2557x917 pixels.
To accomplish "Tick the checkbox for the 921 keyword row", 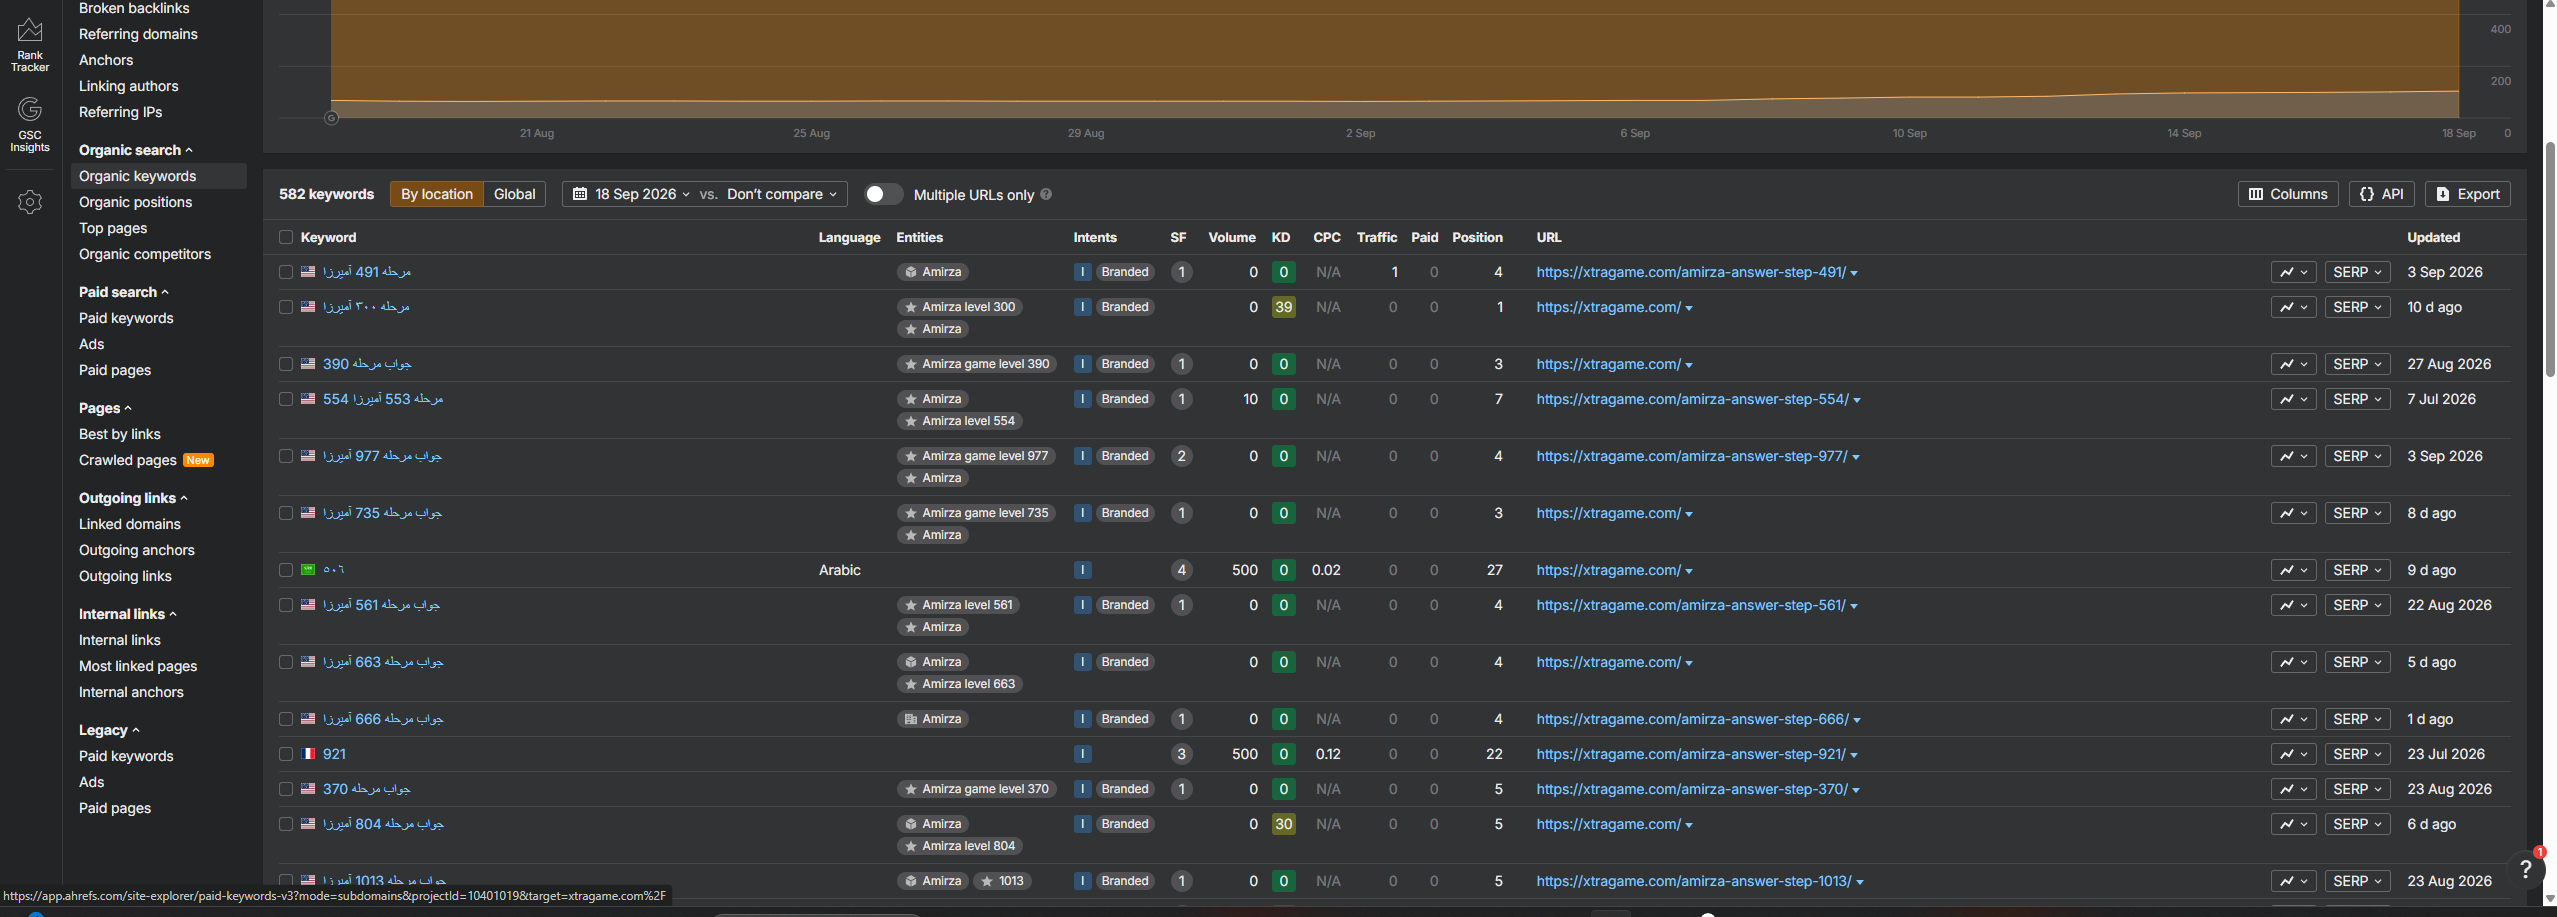I will click(x=286, y=754).
